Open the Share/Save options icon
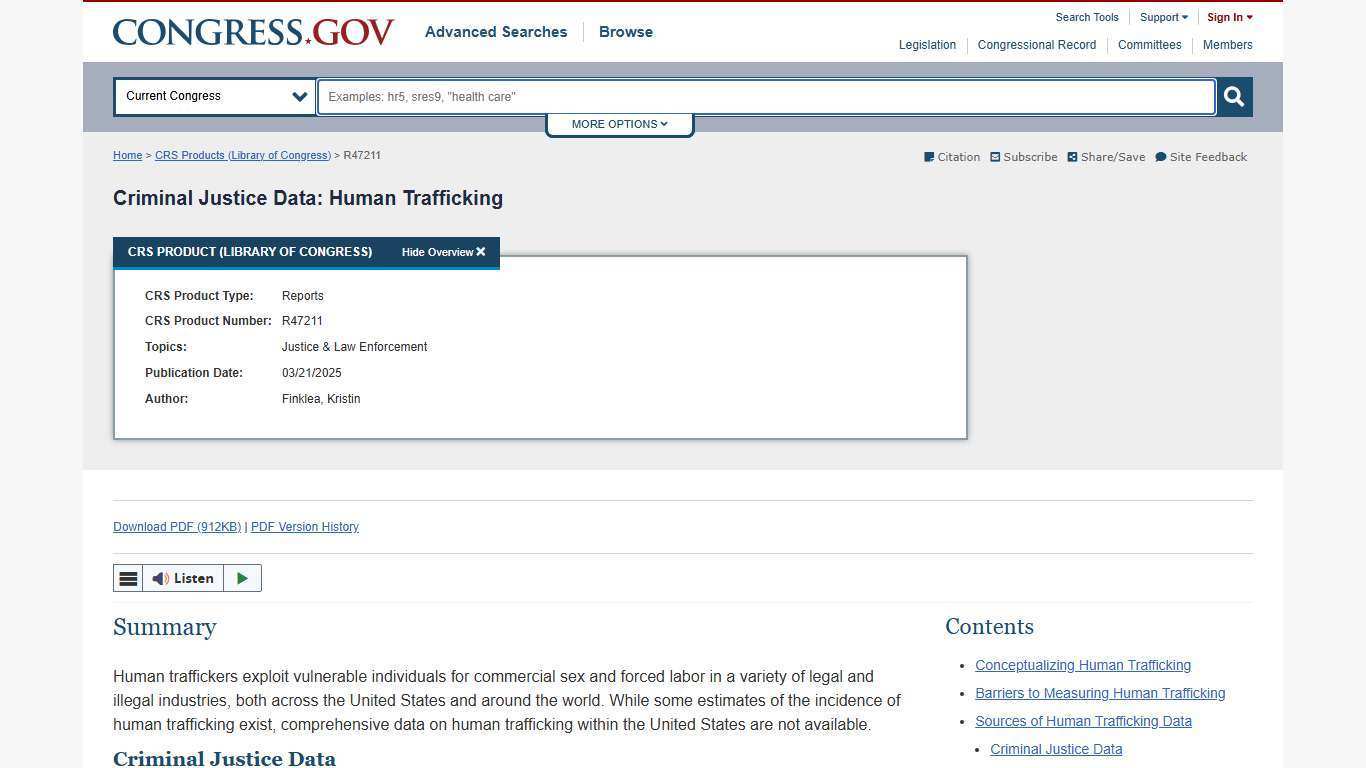Viewport: 1366px width, 768px height. point(1072,157)
